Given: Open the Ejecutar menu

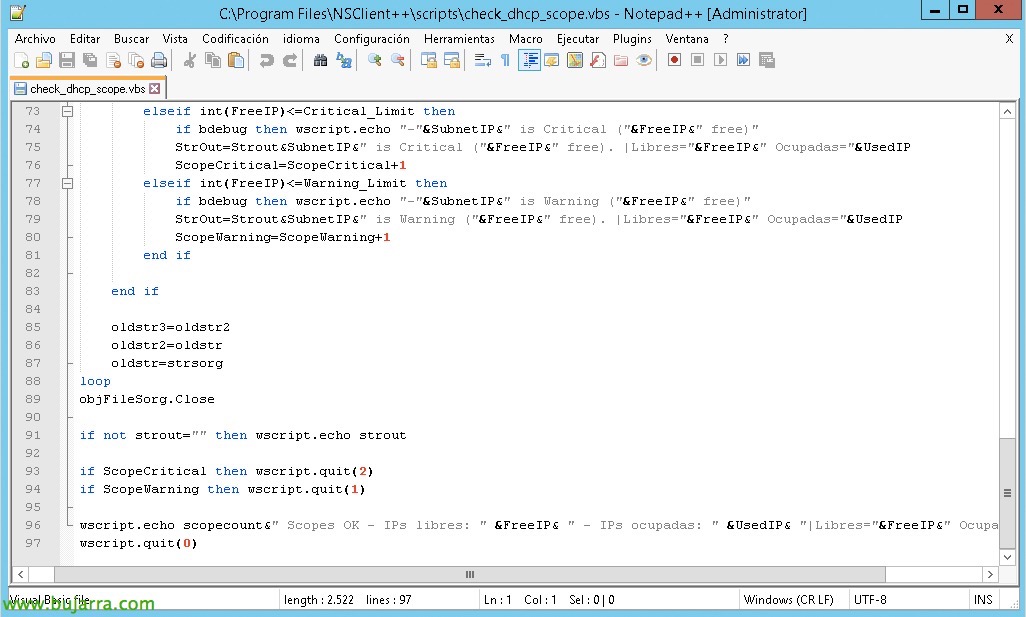Looking at the screenshot, I should pos(578,39).
